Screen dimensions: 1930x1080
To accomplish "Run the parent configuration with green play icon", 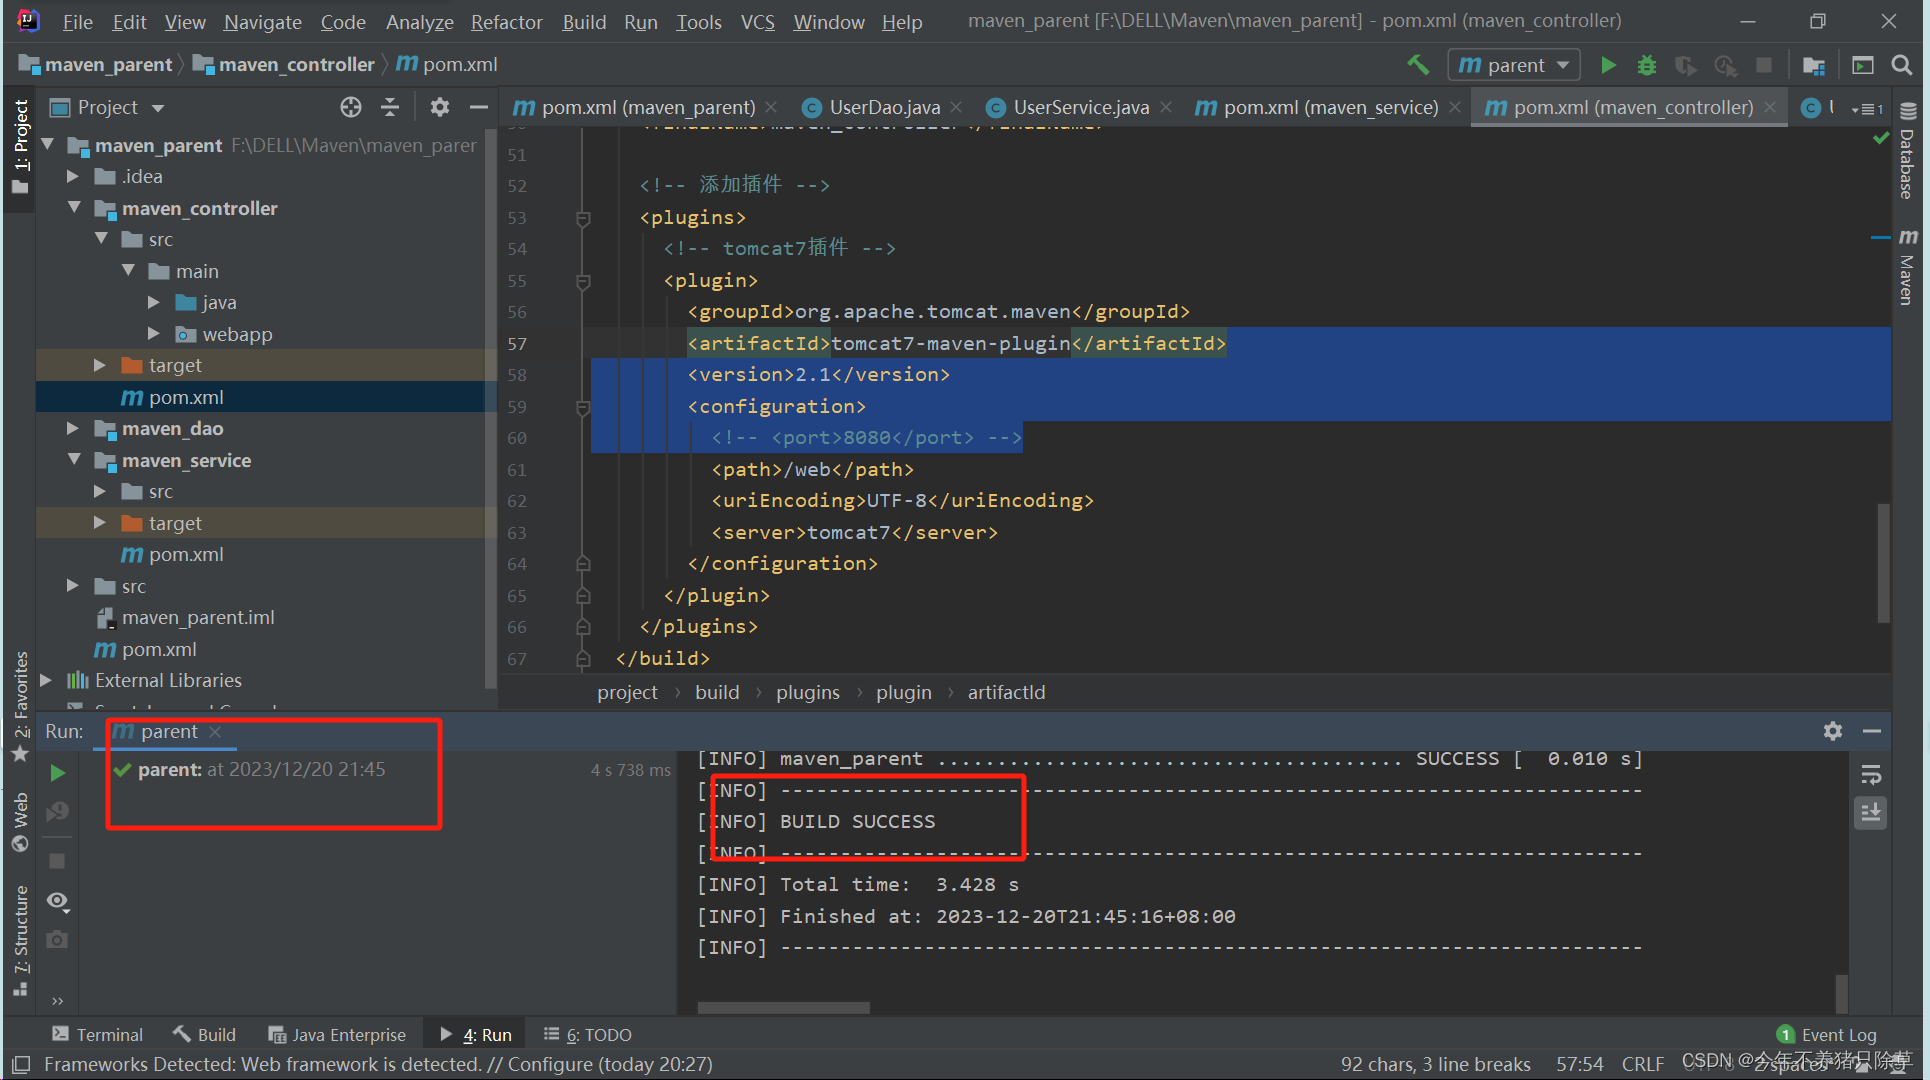I will click(x=1608, y=65).
